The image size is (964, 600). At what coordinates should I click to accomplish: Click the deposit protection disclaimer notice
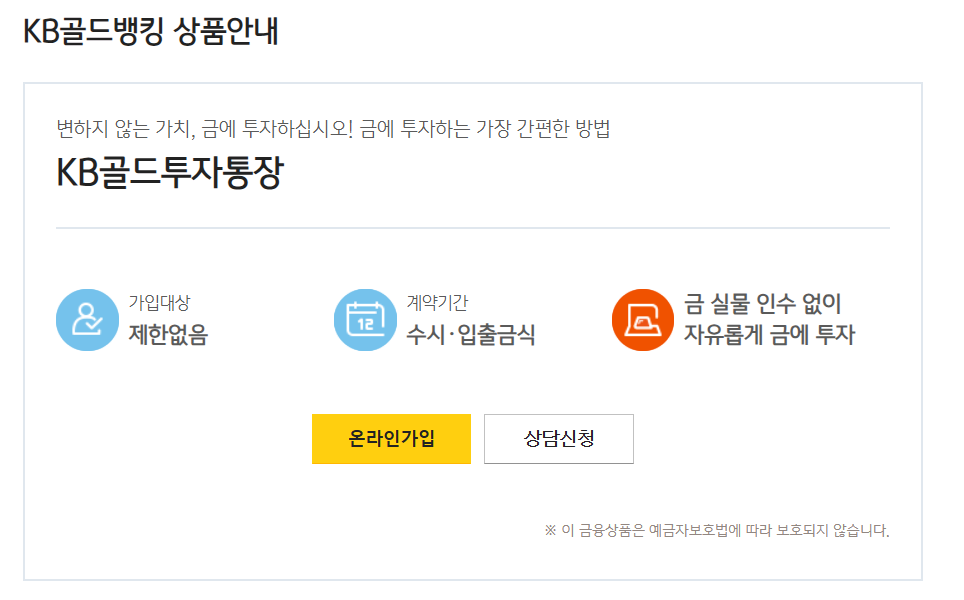(x=716, y=527)
